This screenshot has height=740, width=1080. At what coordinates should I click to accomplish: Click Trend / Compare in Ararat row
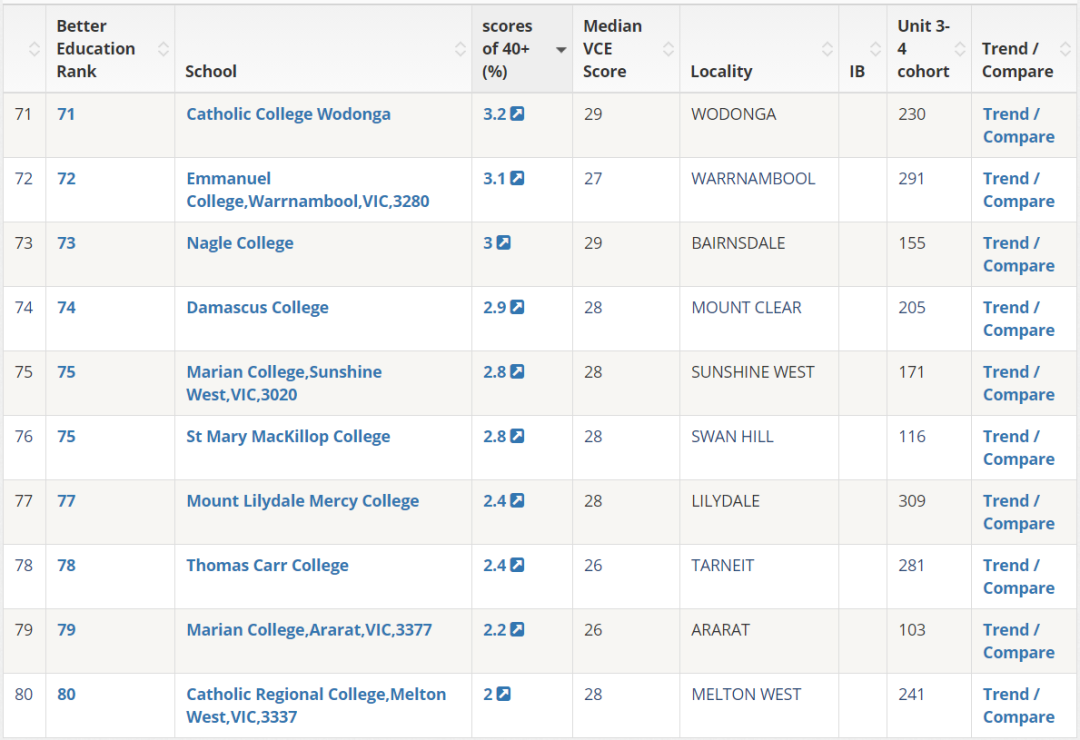tap(1018, 641)
